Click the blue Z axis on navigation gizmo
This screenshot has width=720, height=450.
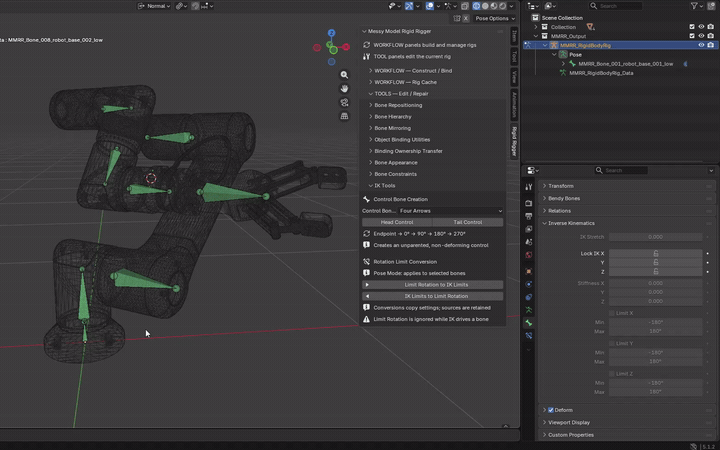[331, 33]
